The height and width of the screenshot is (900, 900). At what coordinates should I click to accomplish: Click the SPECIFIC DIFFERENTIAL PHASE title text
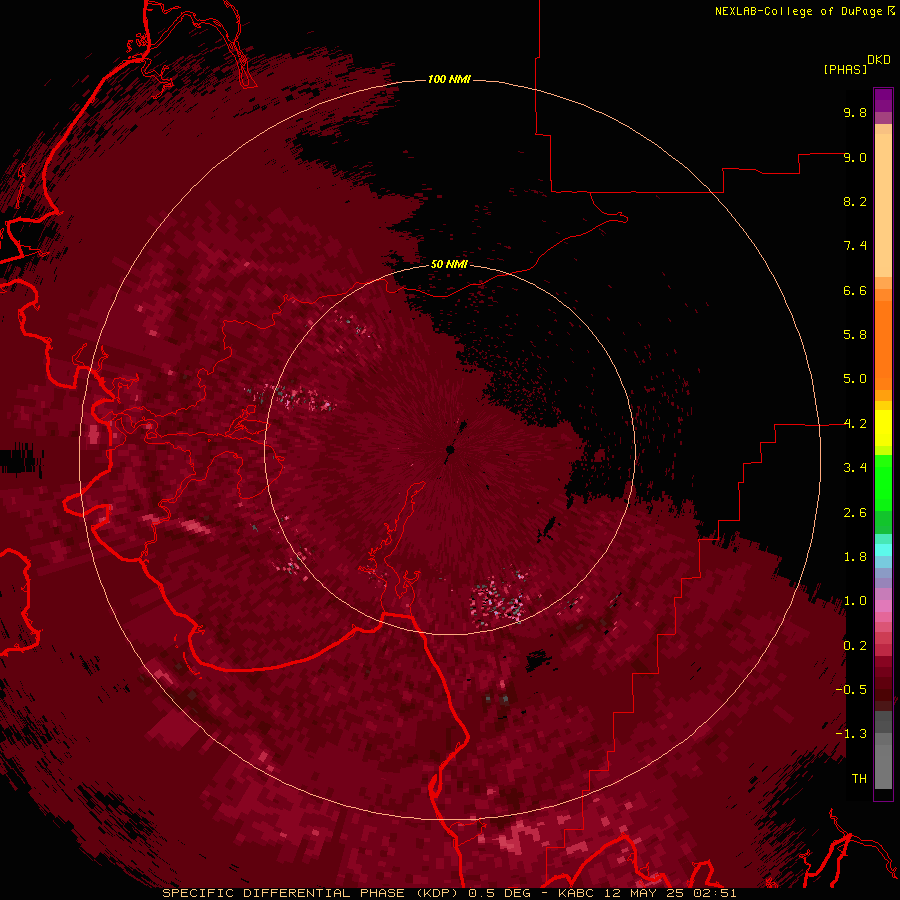[284, 893]
